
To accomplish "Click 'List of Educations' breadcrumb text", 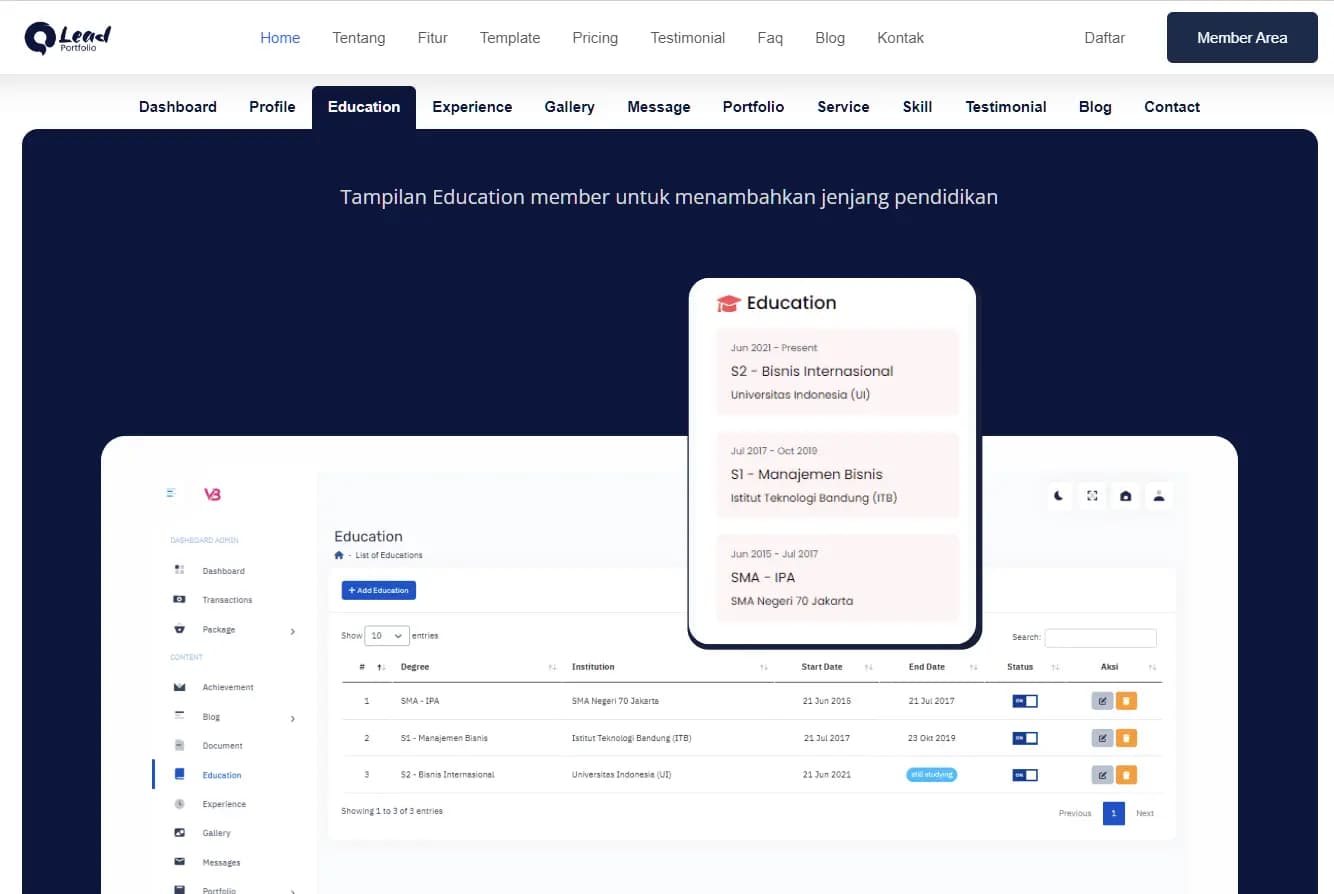I will (x=389, y=555).
